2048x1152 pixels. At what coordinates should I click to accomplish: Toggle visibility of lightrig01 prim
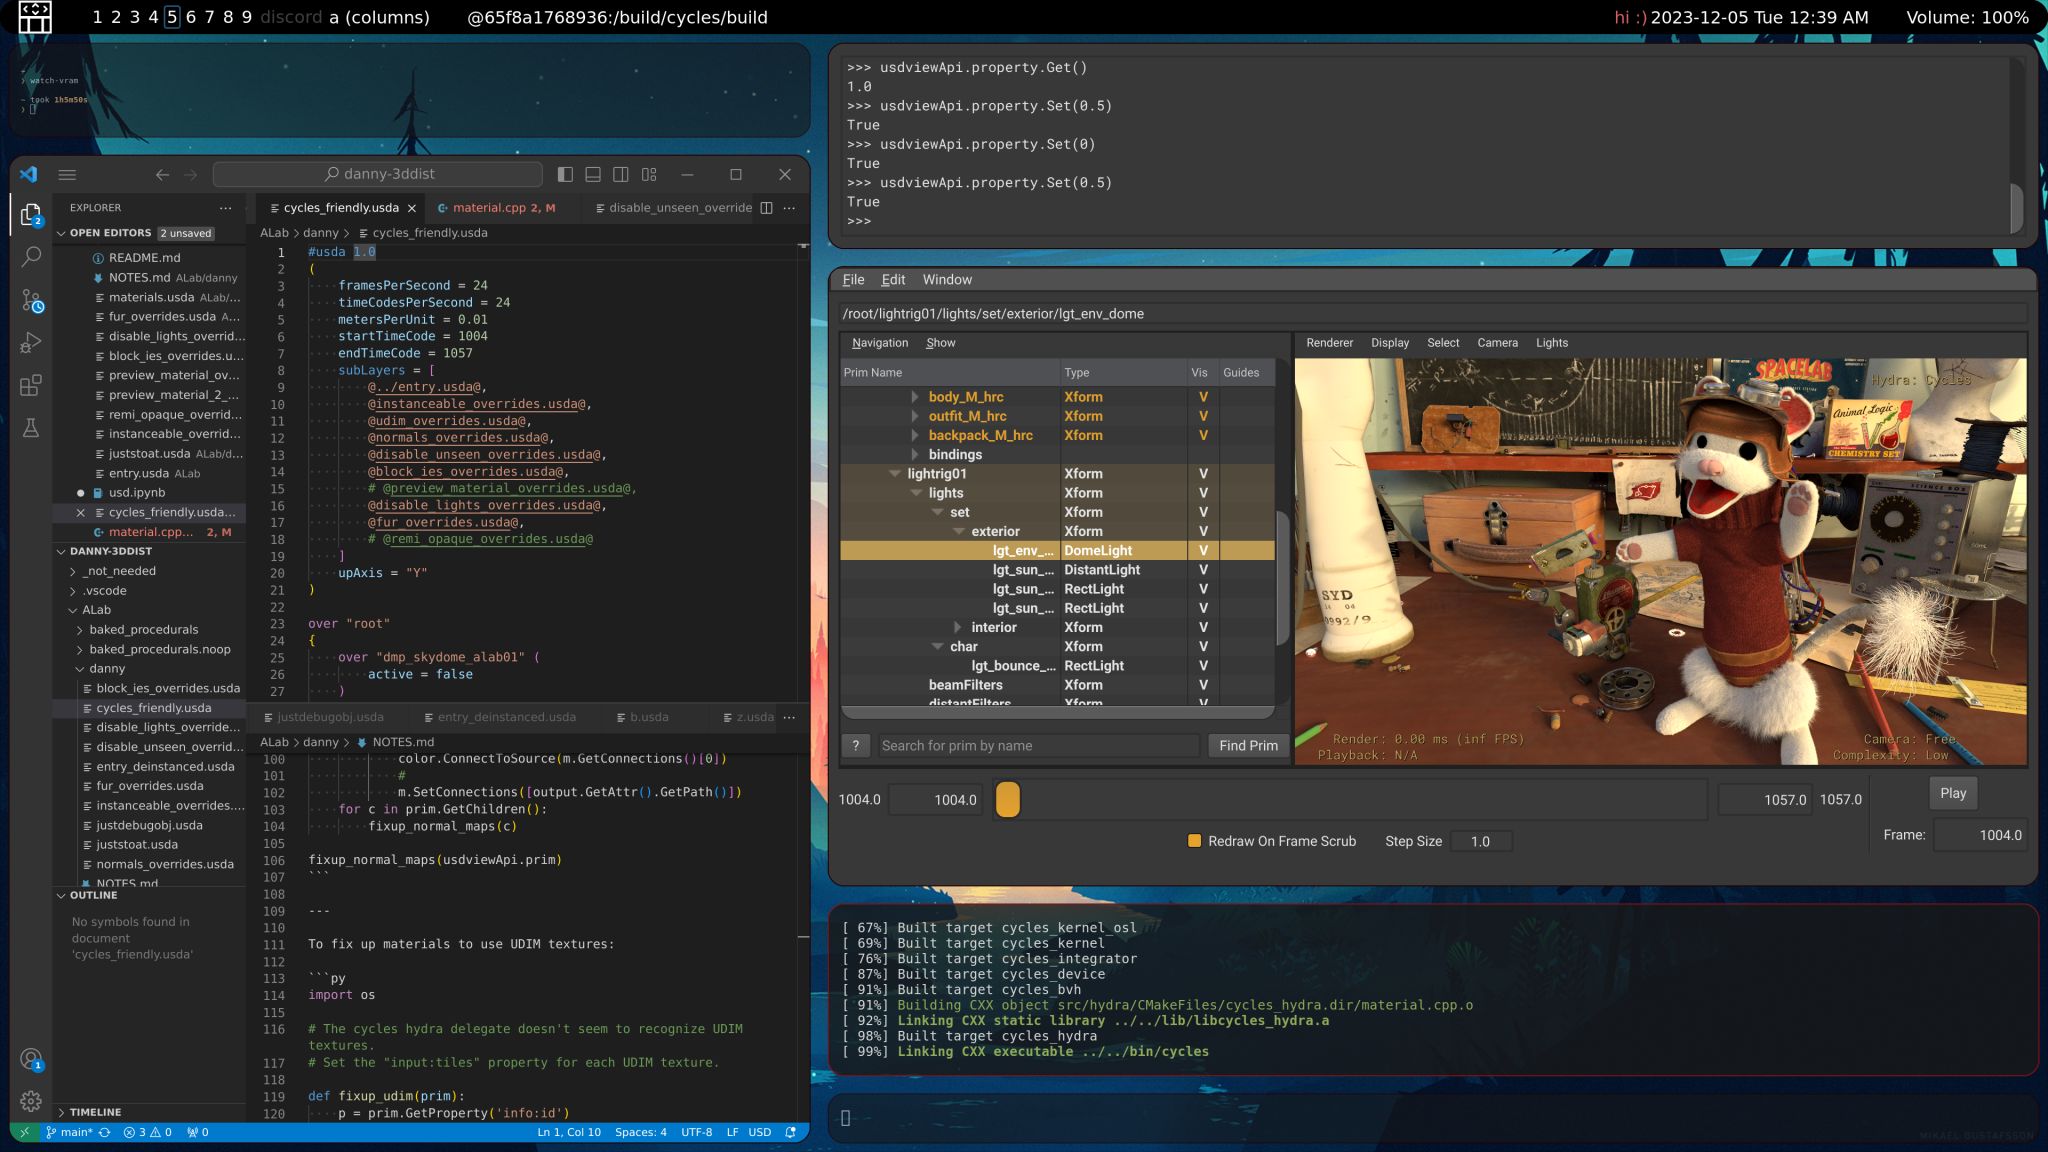pyautogui.click(x=1203, y=474)
